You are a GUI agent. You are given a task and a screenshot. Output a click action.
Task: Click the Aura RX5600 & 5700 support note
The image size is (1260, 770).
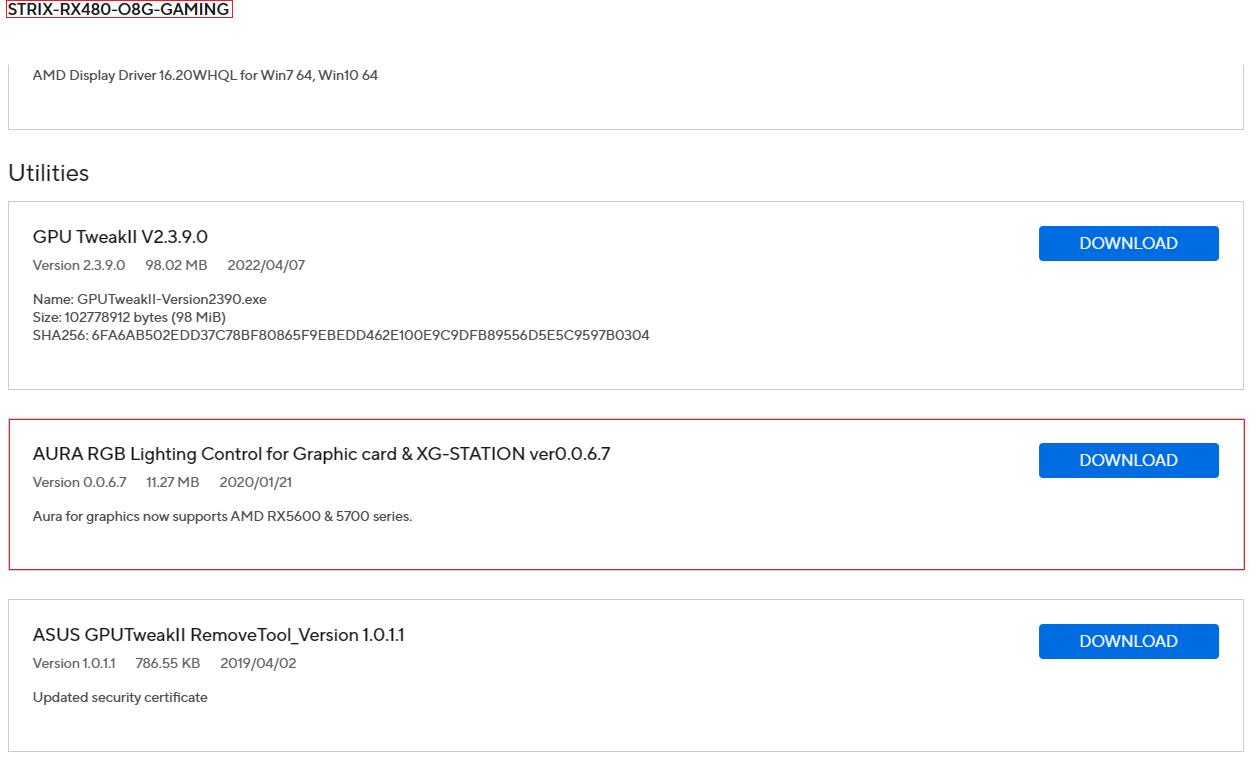(x=222, y=516)
